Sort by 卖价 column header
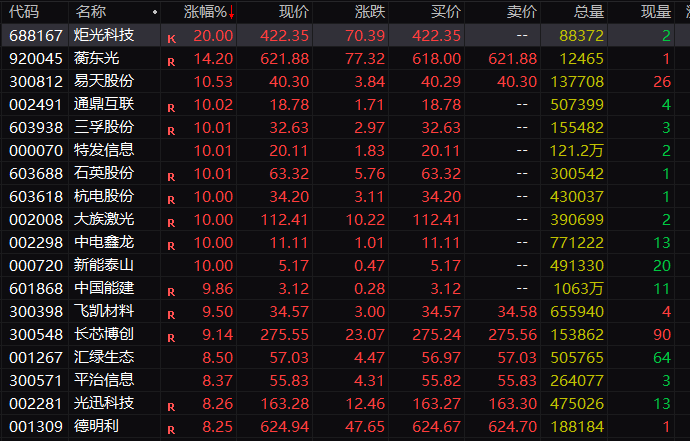Image resolution: width=690 pixels, height=441 pixels. pos(522,12)
